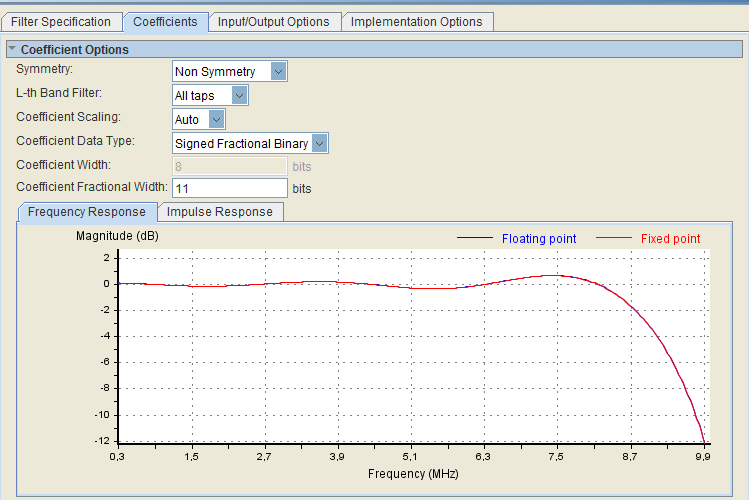This screenshot has width=749, height=500.
Task: Click the 6,3 frequency axis tick label
Action: pyautogui.click(x=483, y=457)
